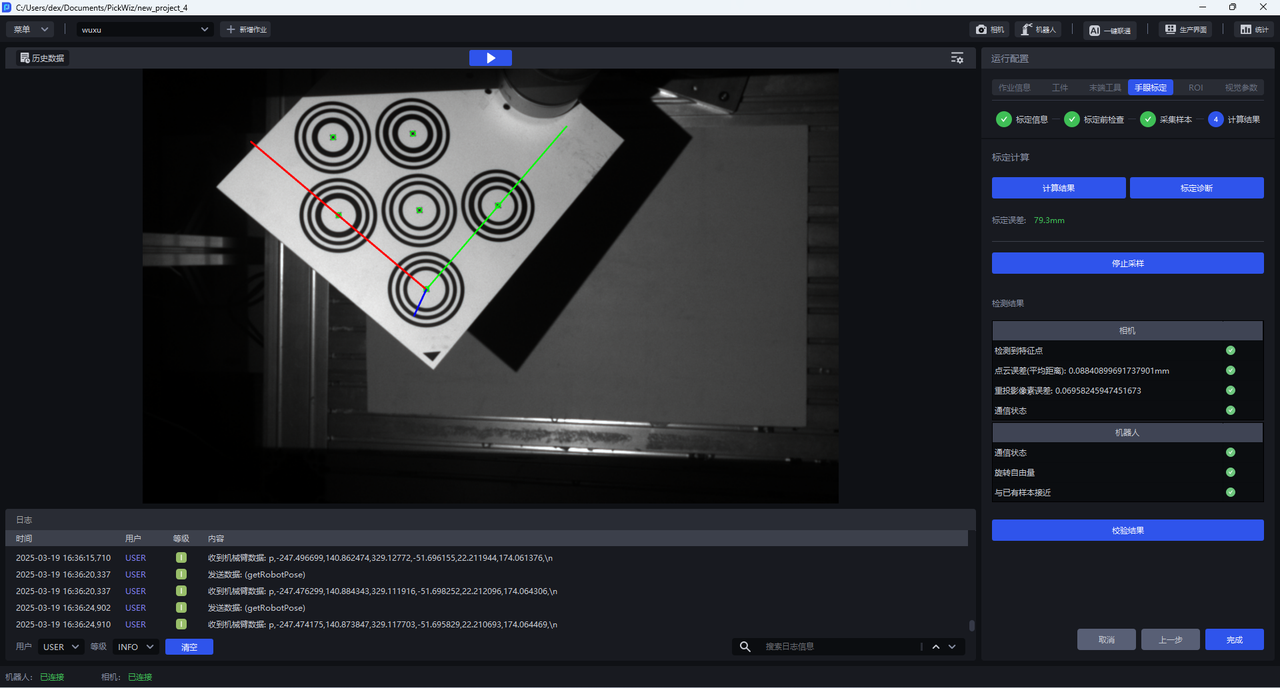Expand the USER filter dropdown
Image resolution: width=1280 pixels, height=688 pixels.
point(61,647)
